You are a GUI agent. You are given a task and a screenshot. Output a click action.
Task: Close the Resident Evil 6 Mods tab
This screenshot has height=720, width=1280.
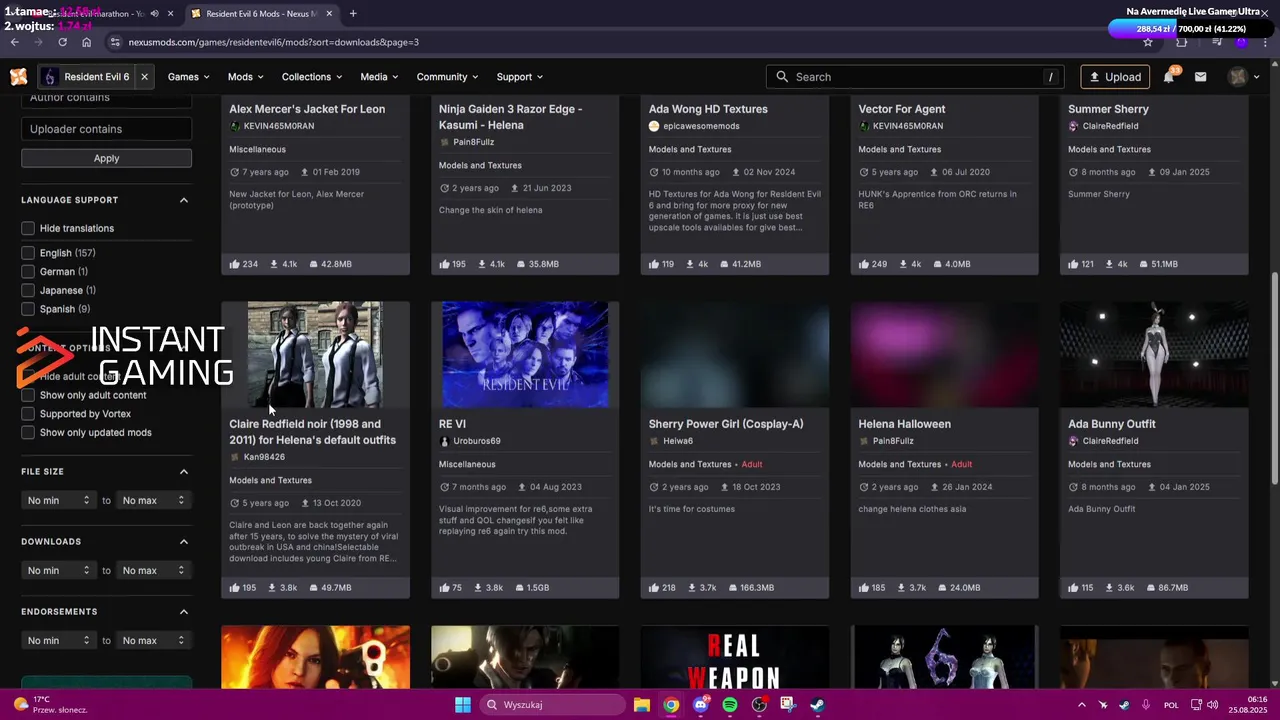coord(329,13)
